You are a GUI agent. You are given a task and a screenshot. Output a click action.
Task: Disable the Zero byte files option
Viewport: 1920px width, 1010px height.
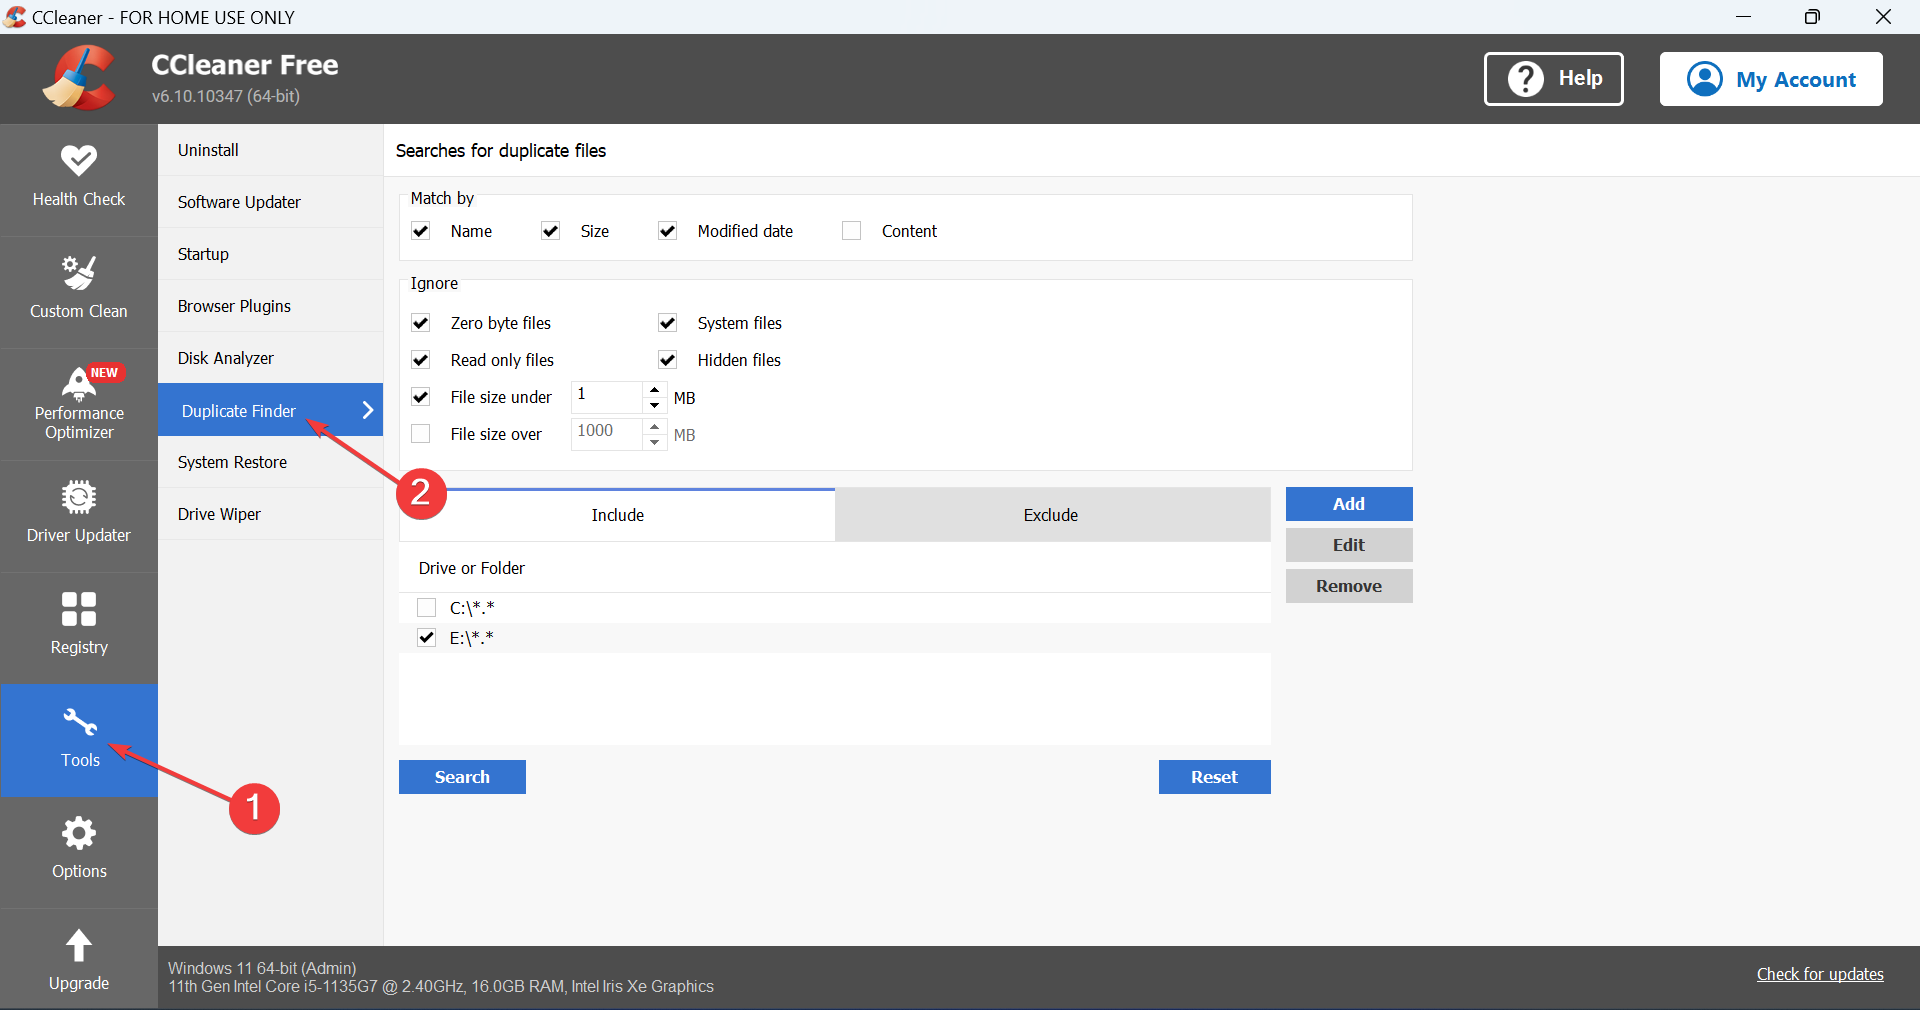click(420, 323)
